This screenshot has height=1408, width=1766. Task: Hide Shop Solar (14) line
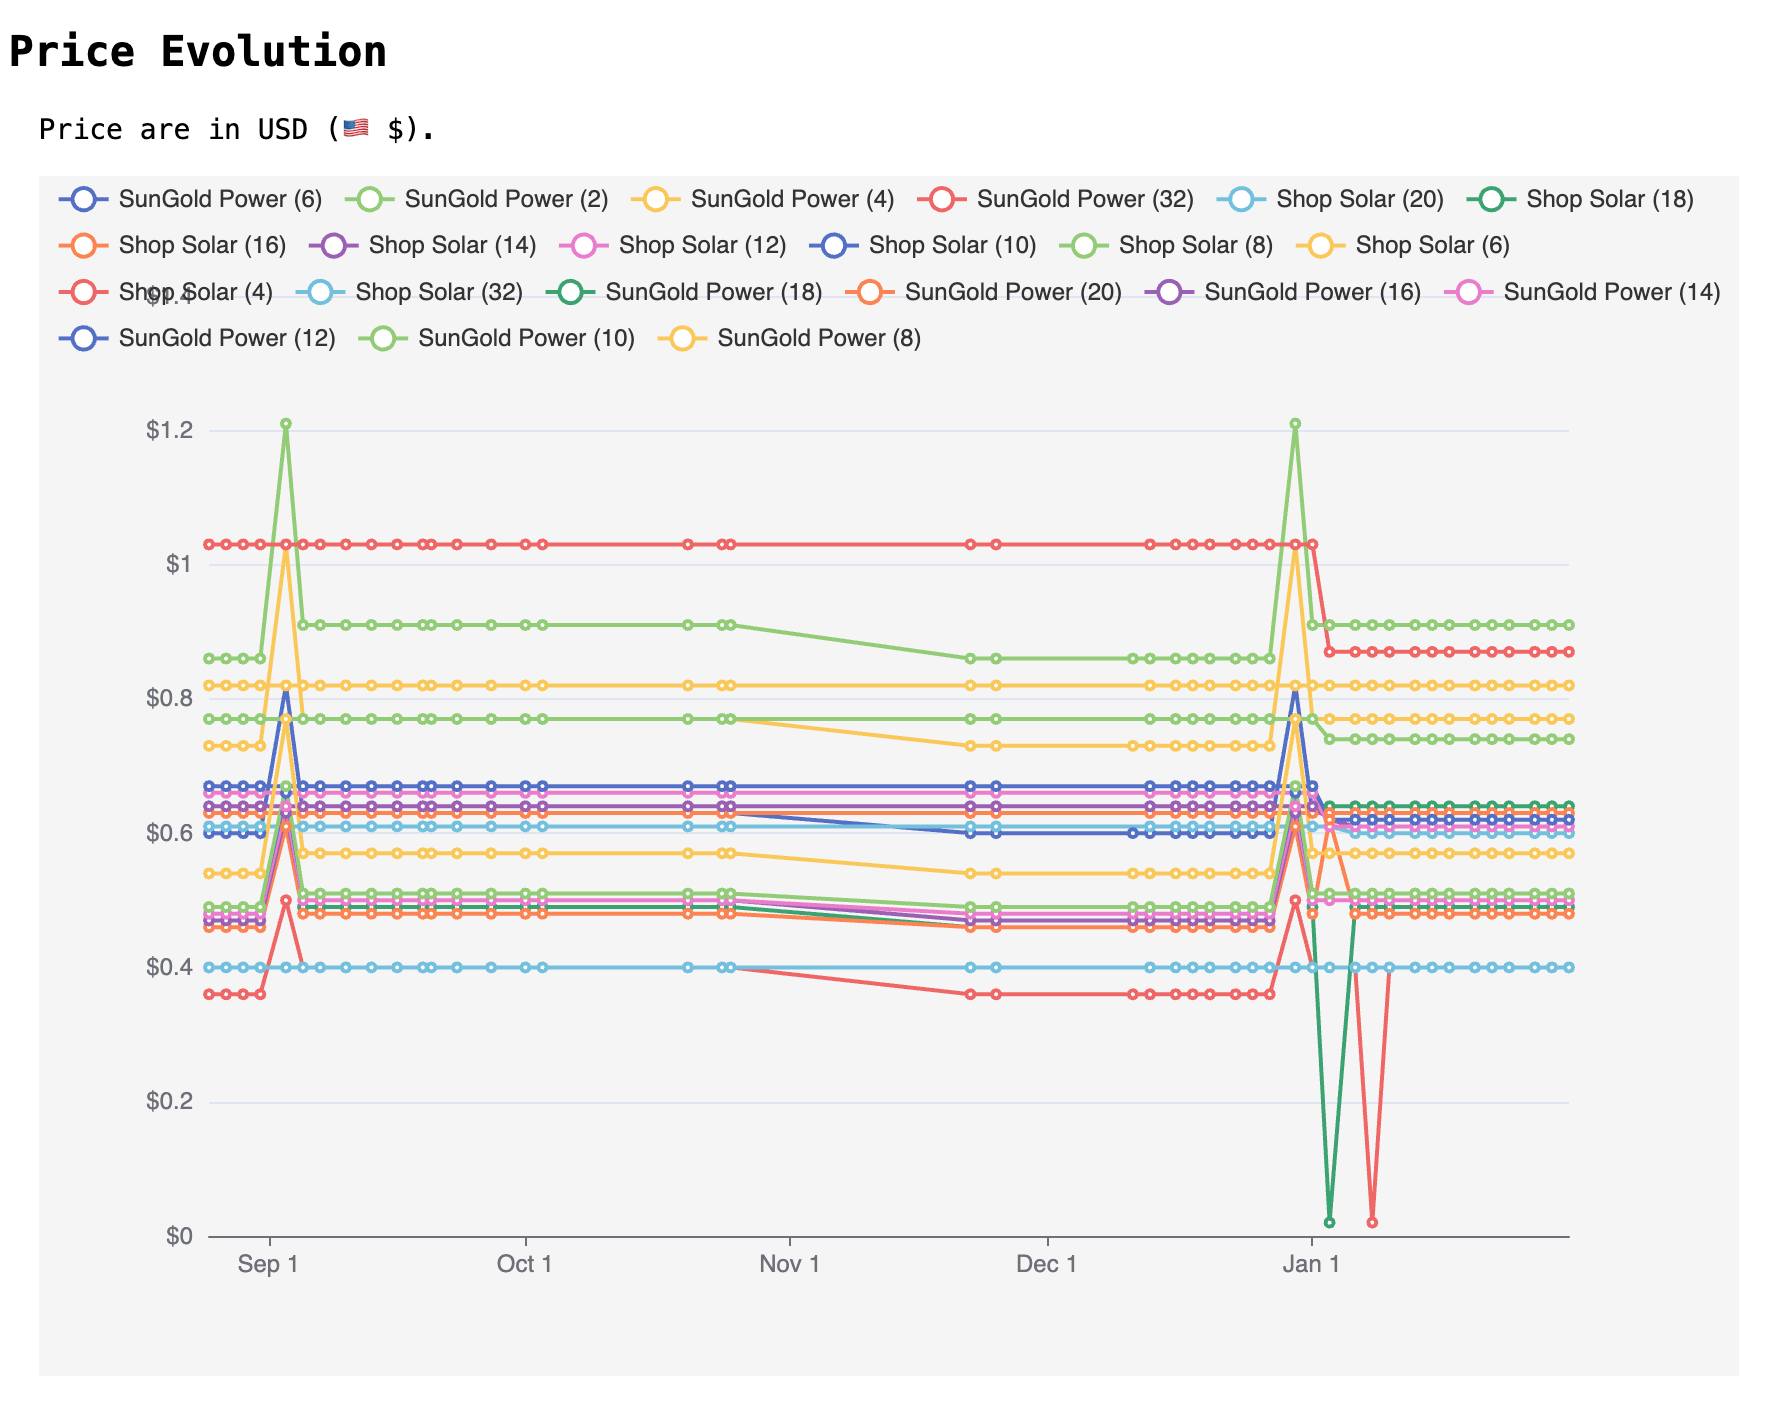coord(423,245)
